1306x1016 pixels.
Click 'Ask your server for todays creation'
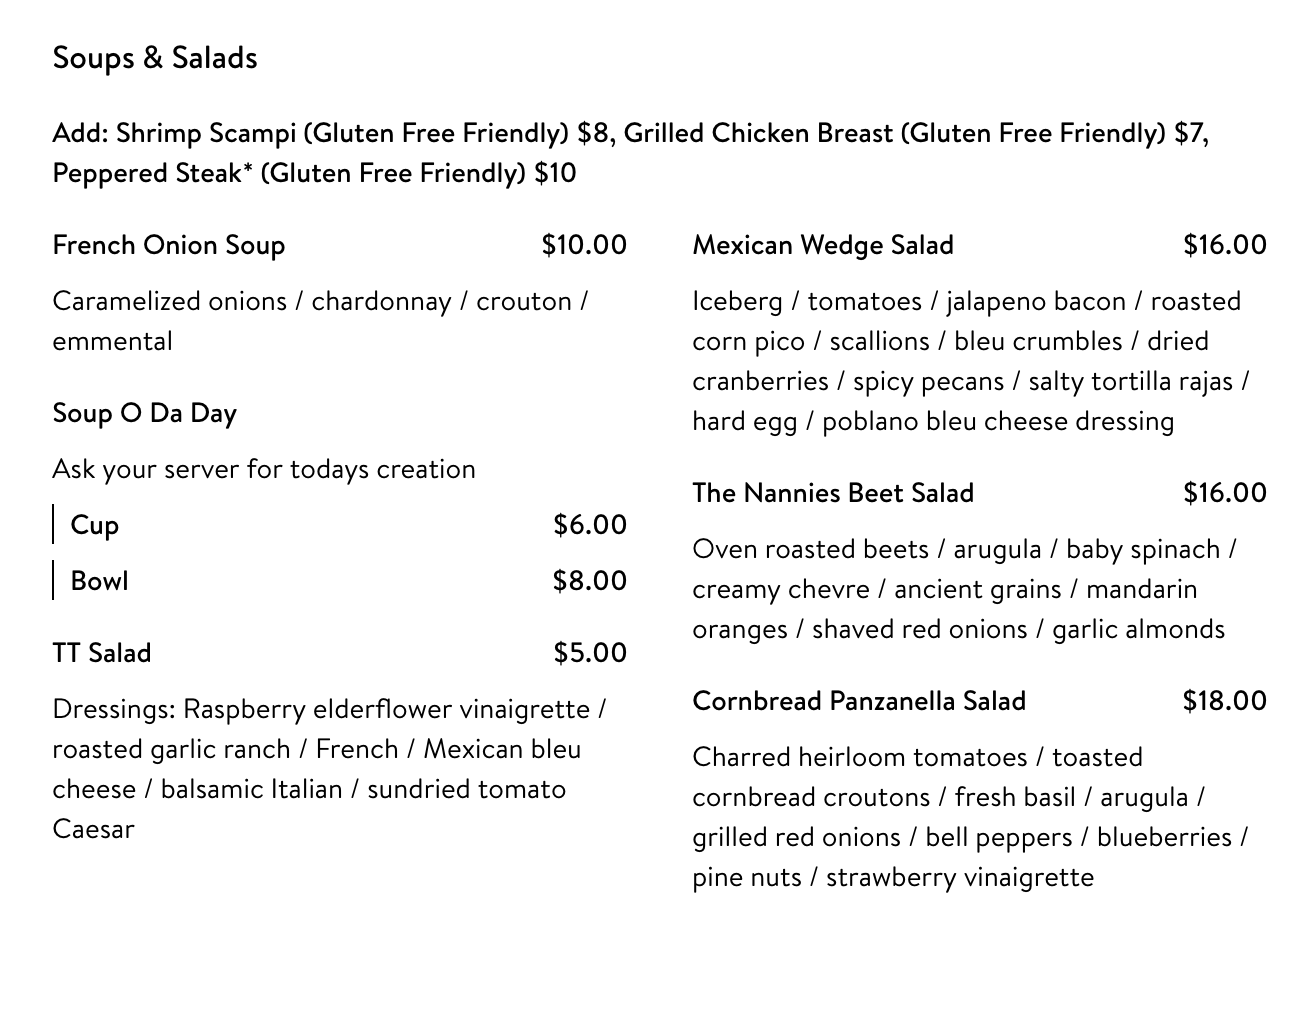[x=264, y=469]
